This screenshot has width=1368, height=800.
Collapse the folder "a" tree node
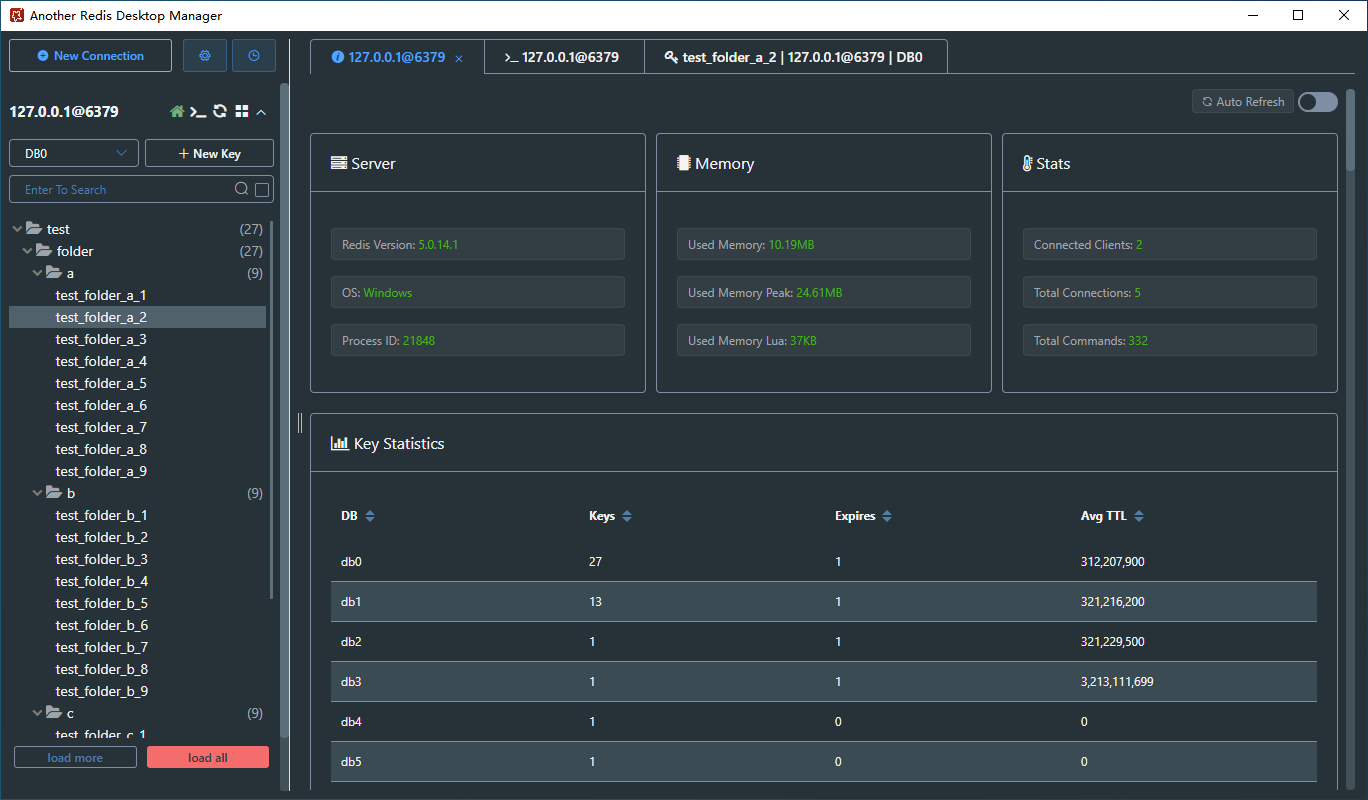click(x=38, y=273)
